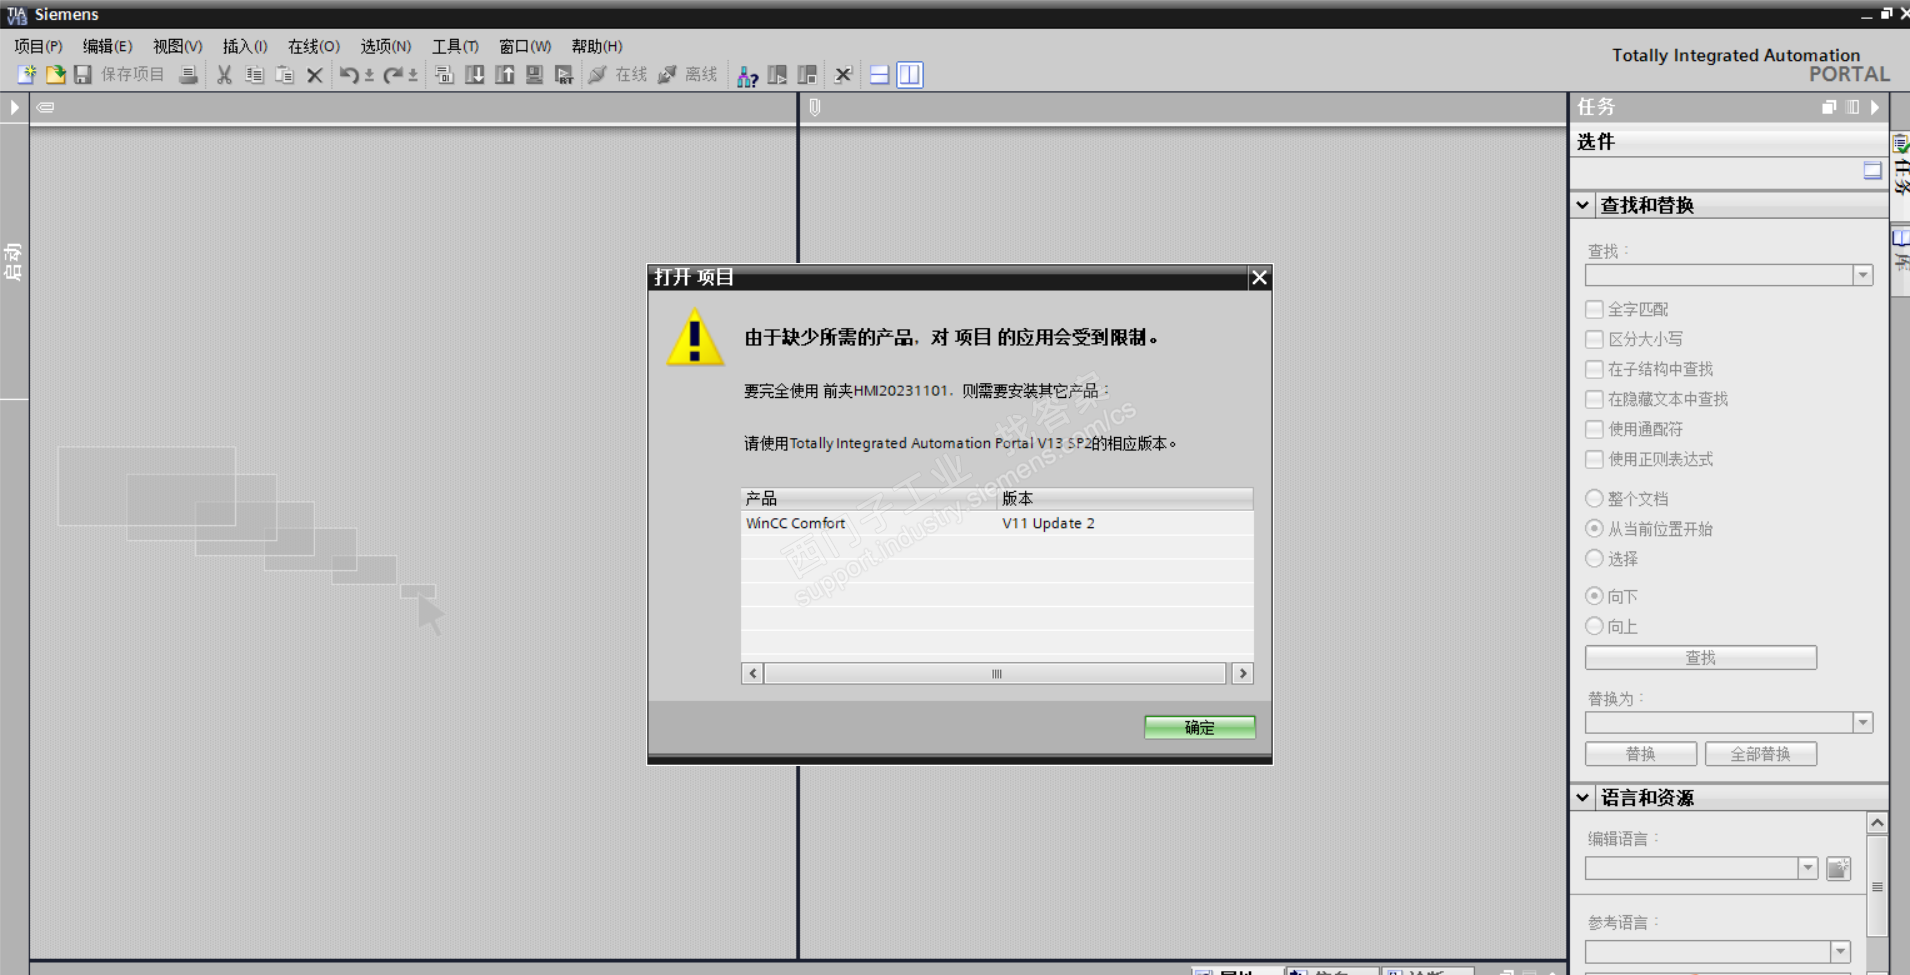Click the cut scissors icon
Screen dimensions: 1910x975
(225, 75)
